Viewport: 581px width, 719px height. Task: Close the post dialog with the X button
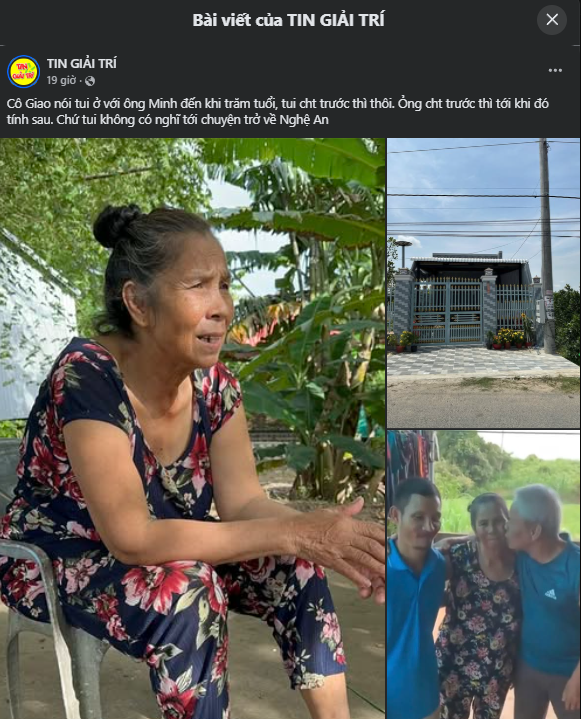pyautogui.click(x=552, y=20)
